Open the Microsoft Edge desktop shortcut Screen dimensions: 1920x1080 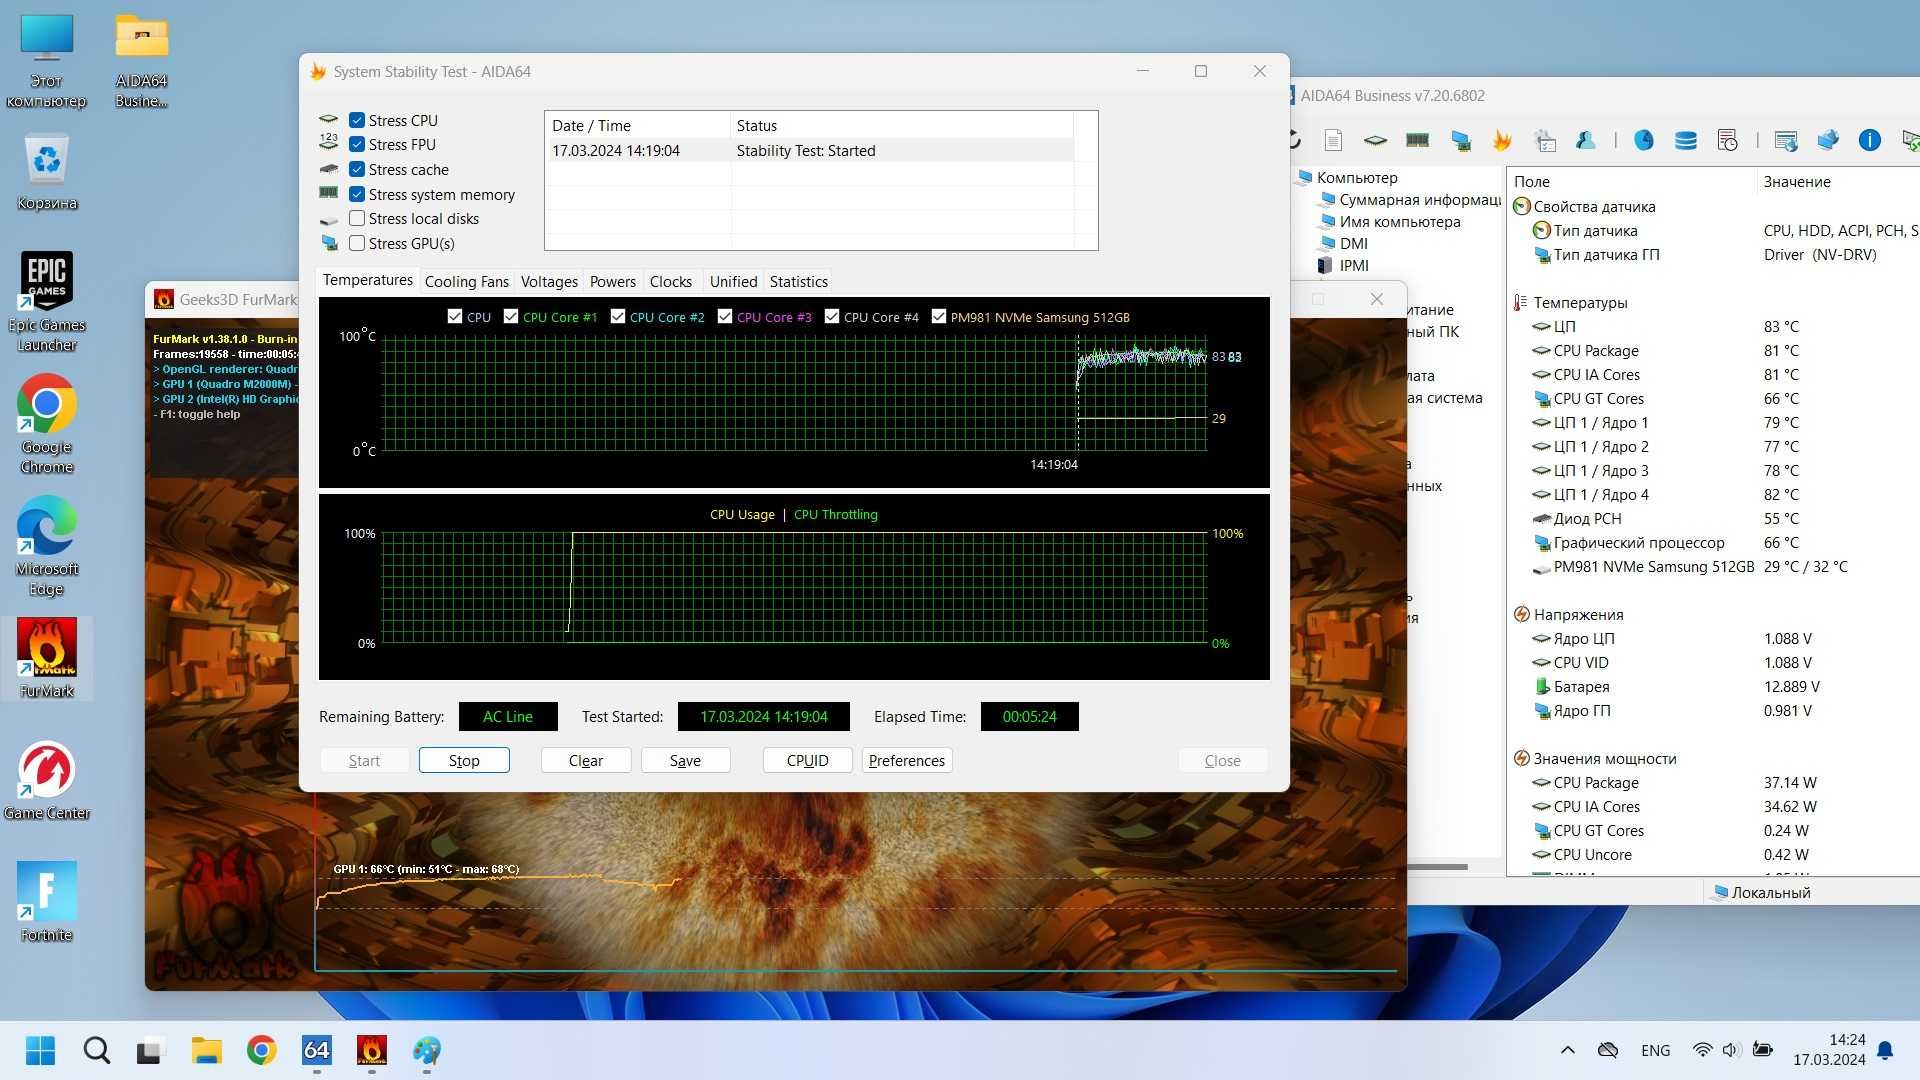(47, 546)
